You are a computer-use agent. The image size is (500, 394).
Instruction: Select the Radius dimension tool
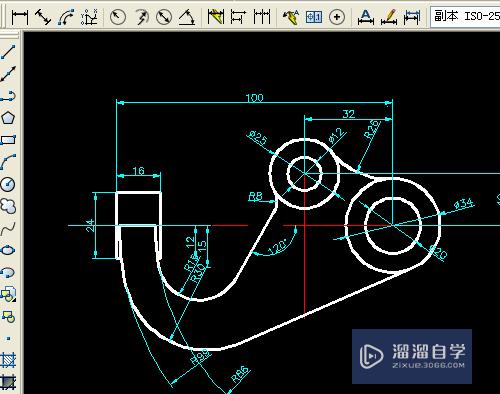(118, 17)
